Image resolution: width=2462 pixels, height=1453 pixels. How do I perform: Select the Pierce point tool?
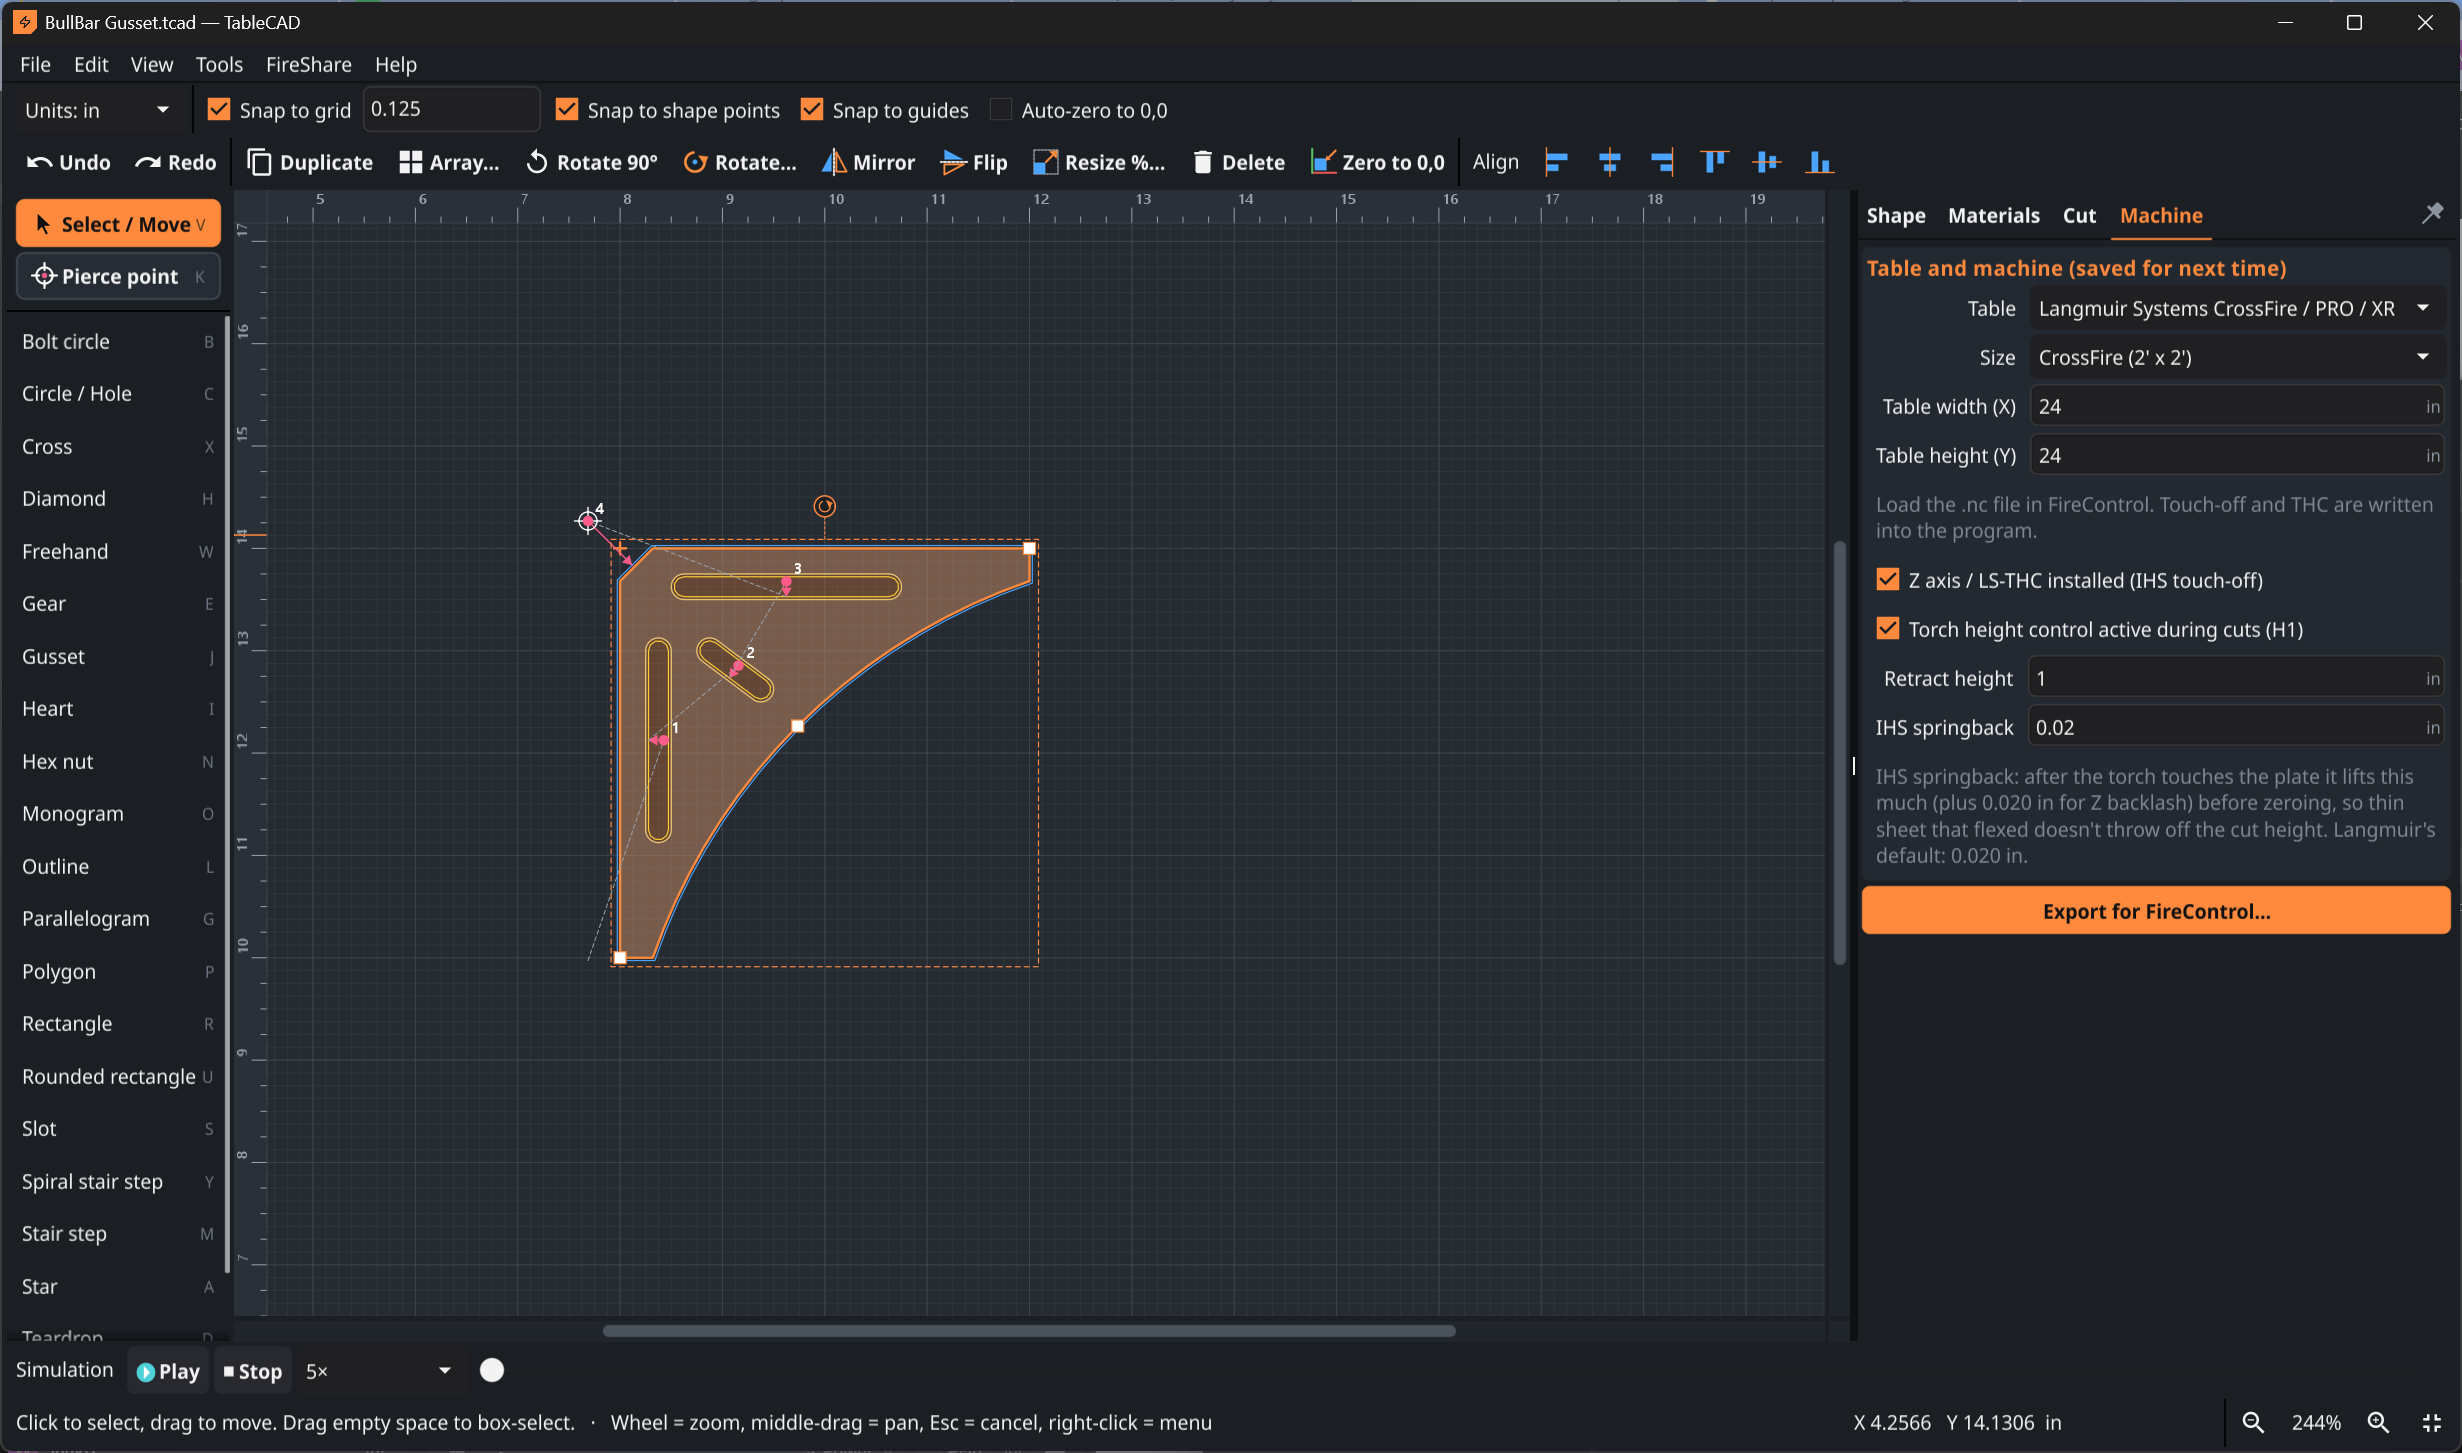[x=118, y=277]
